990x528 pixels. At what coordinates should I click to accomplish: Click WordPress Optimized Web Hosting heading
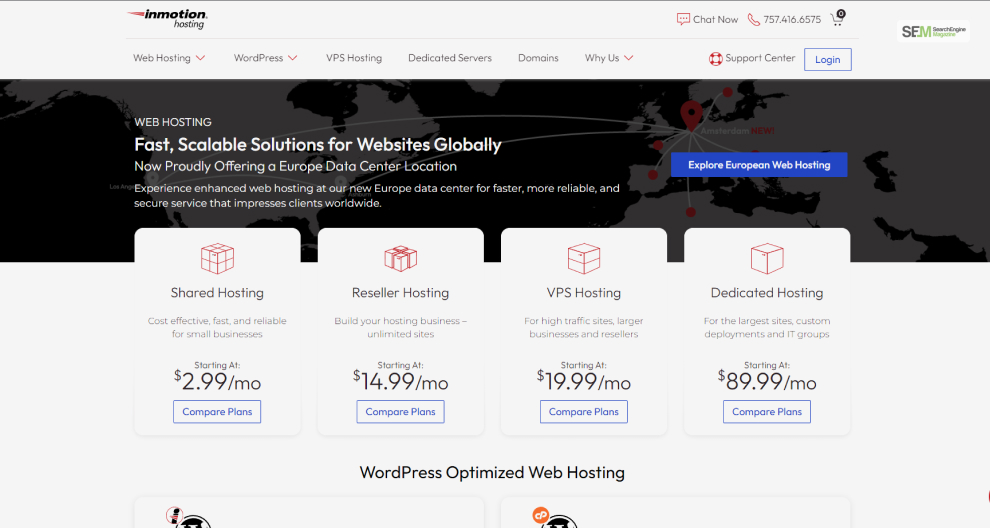[x=492, y=472]
